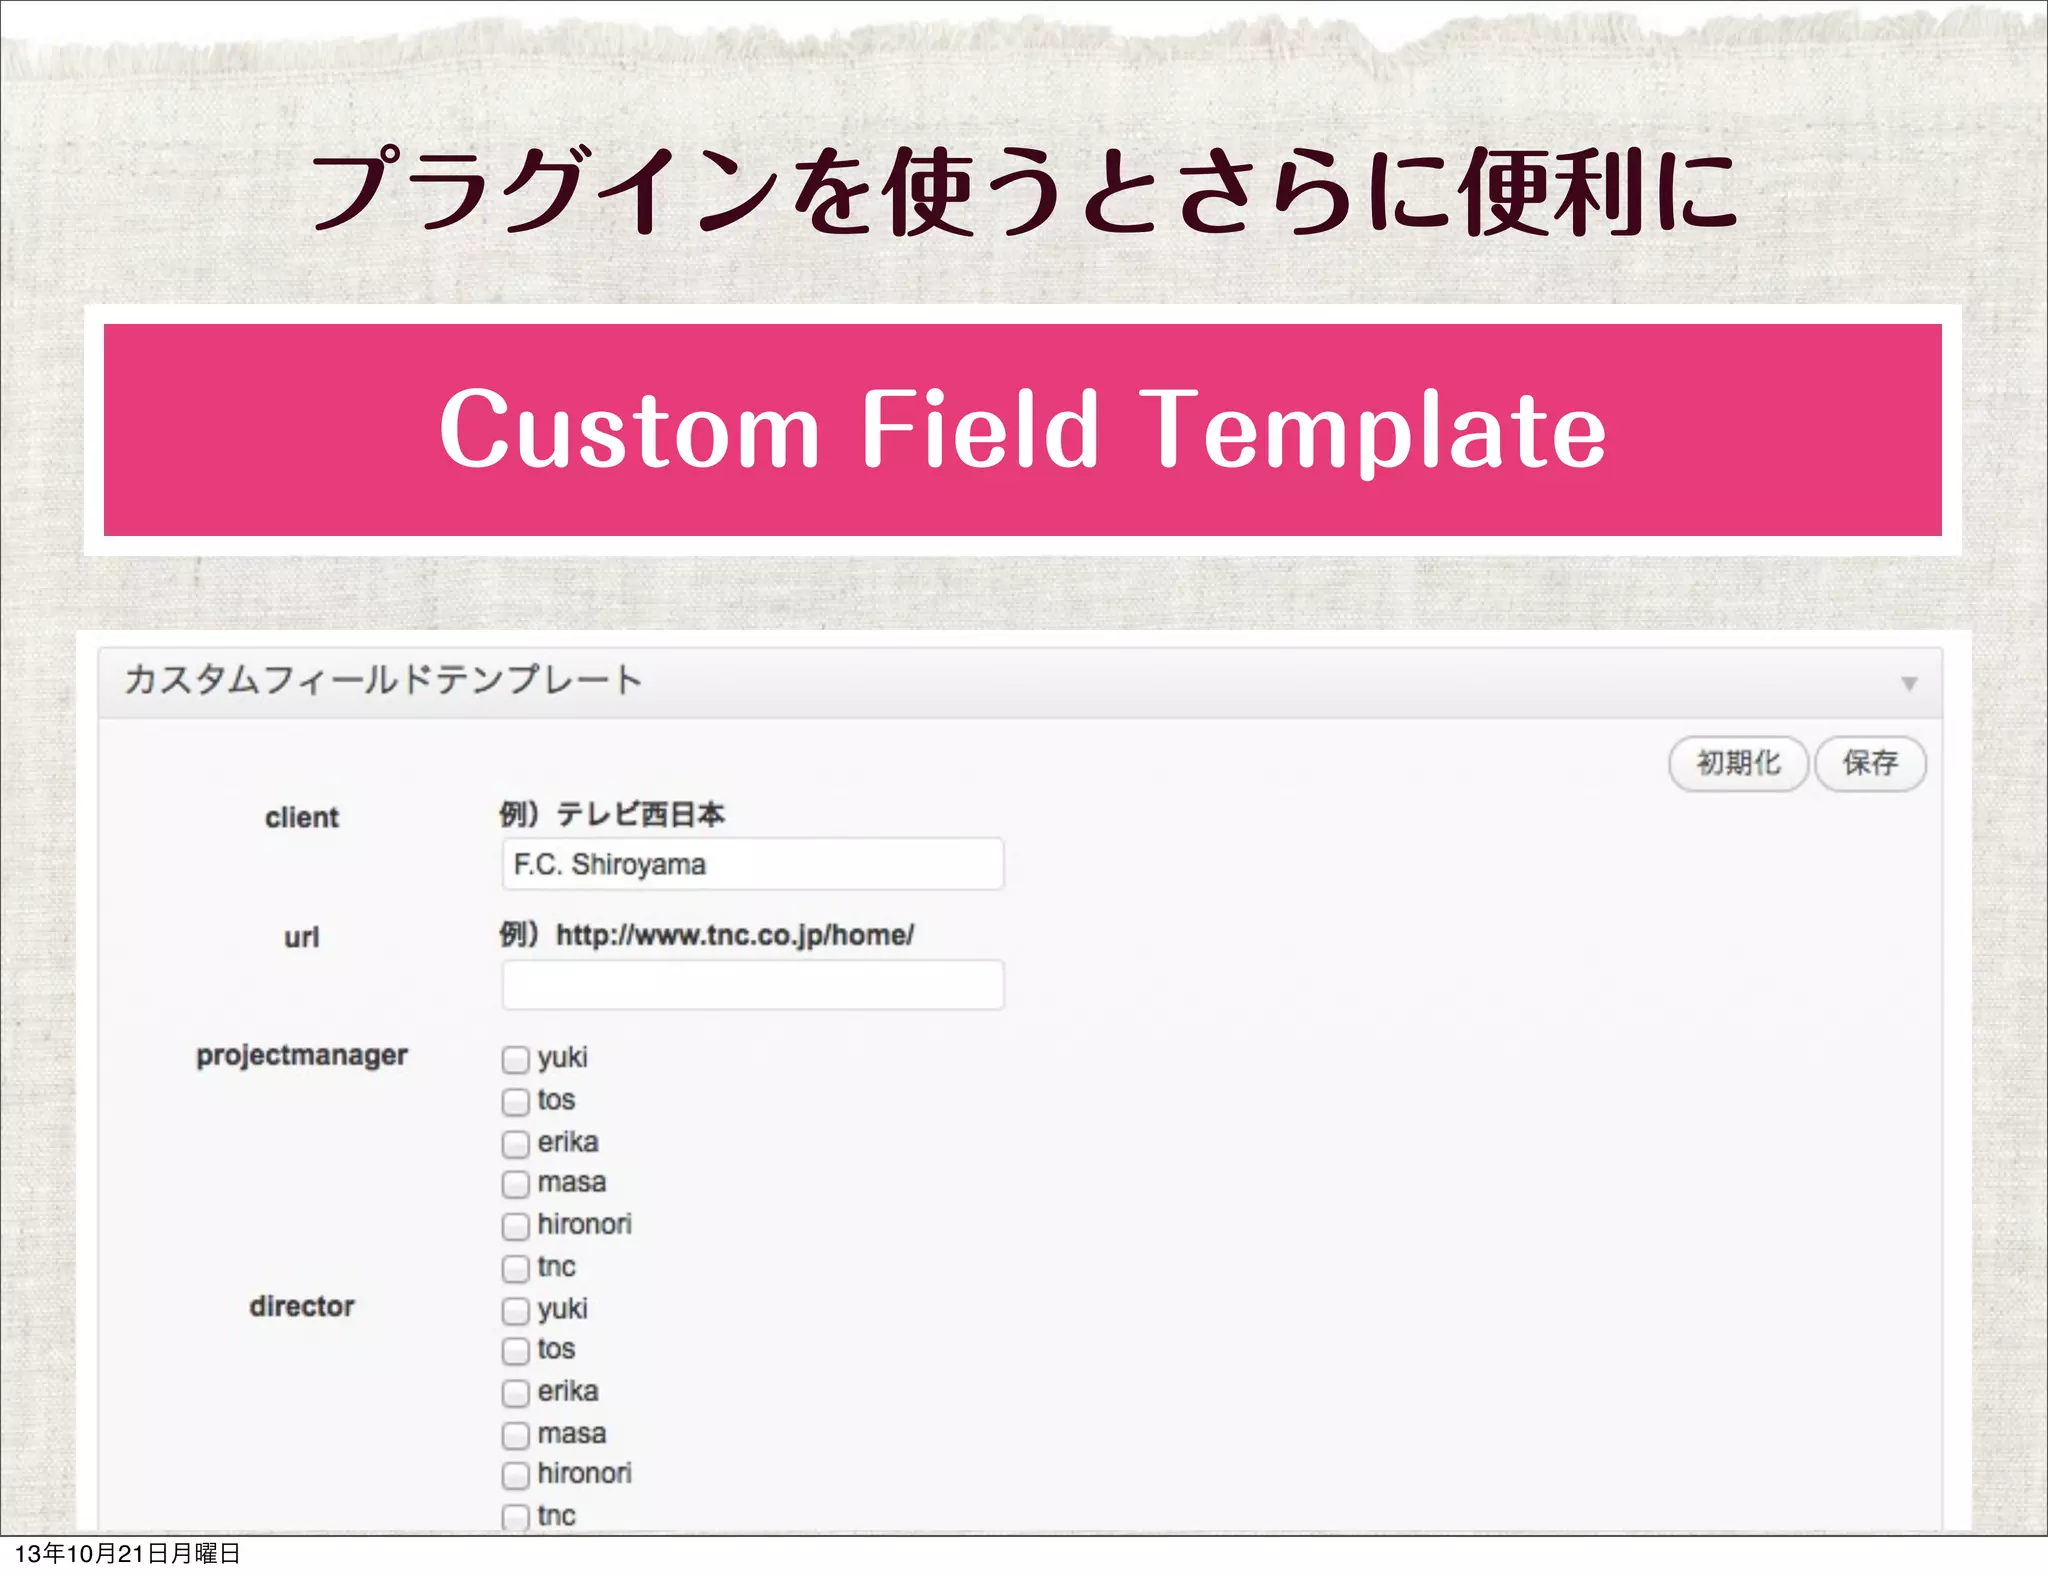Check tnc under projectmanager
The image size is (2048, 1576).
point(516,1268)
